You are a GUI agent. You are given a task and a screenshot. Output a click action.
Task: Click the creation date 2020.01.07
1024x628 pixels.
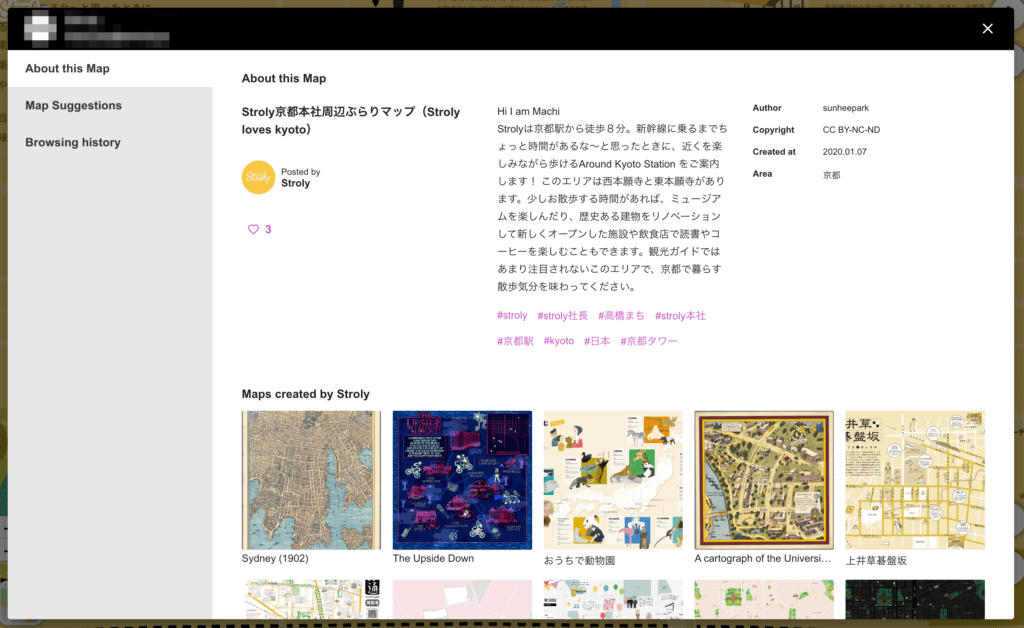844,152
